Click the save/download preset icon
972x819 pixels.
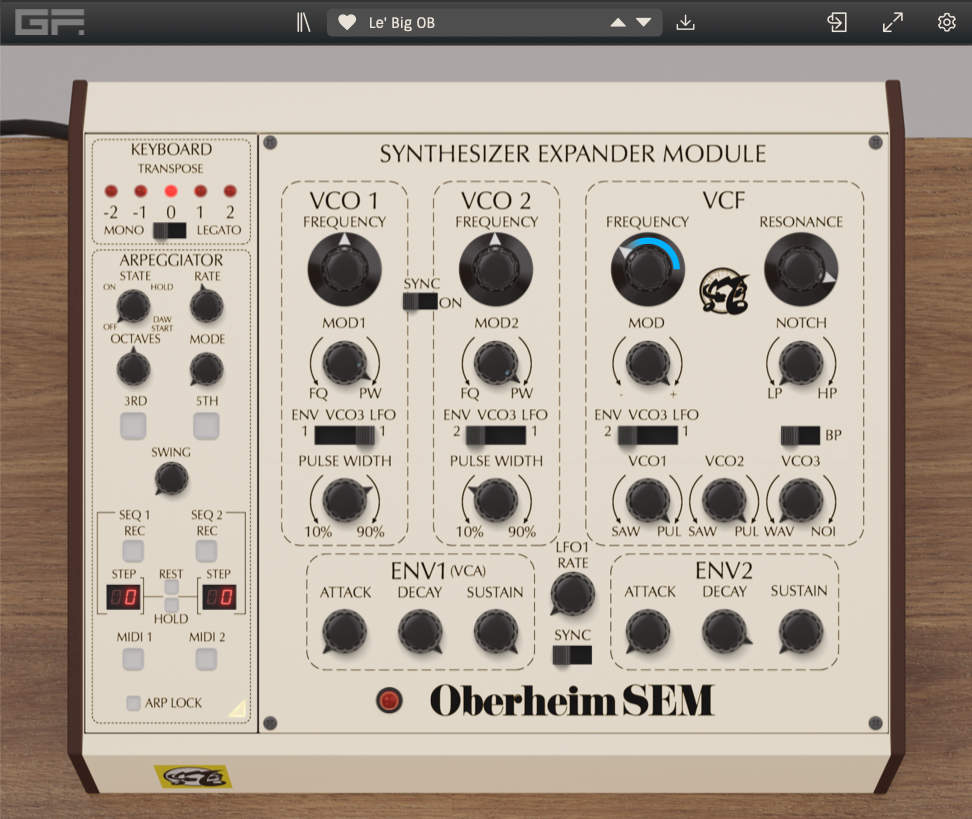coord(685,21)
